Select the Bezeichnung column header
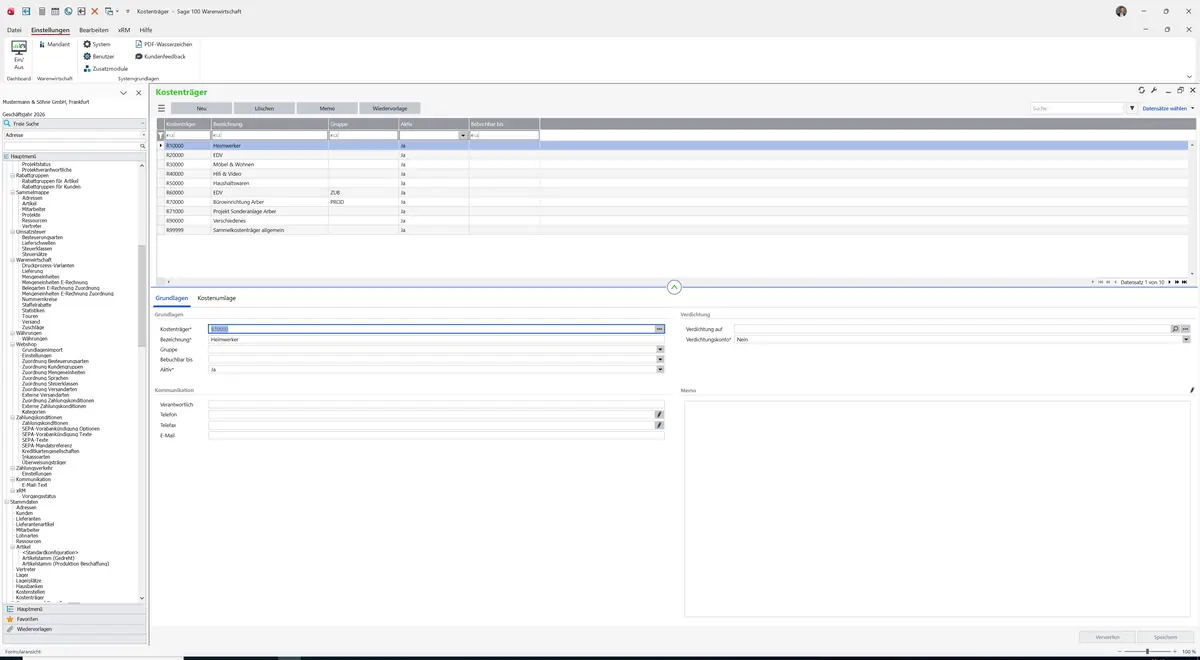 point(270,124)
